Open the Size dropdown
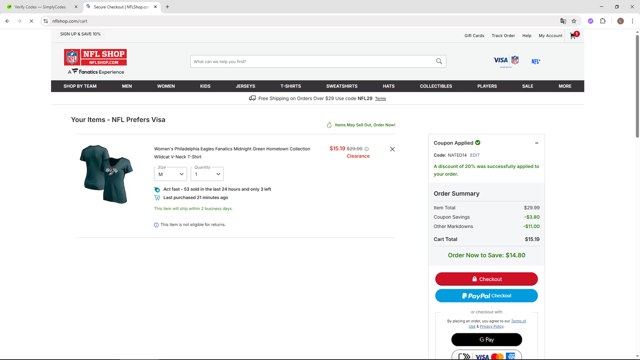The height and width of the screenshot is (360, 640). coord(171,174)
